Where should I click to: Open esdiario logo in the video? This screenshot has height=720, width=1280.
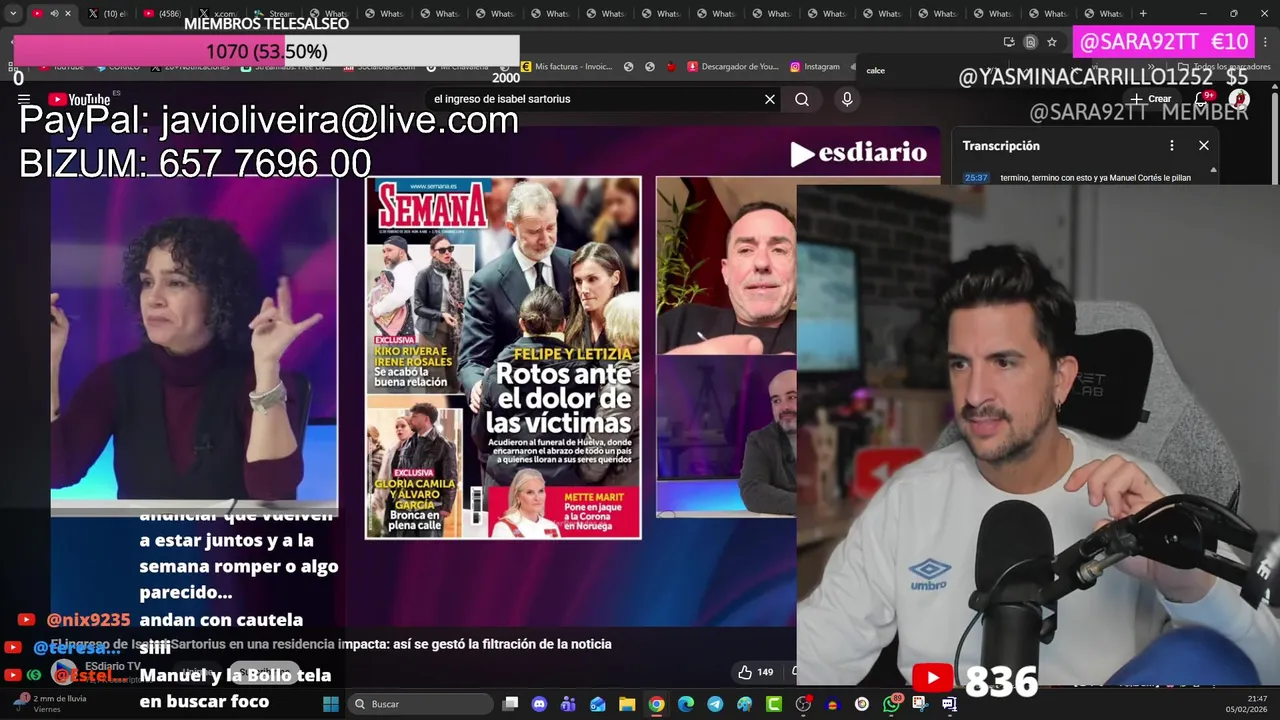859,153
